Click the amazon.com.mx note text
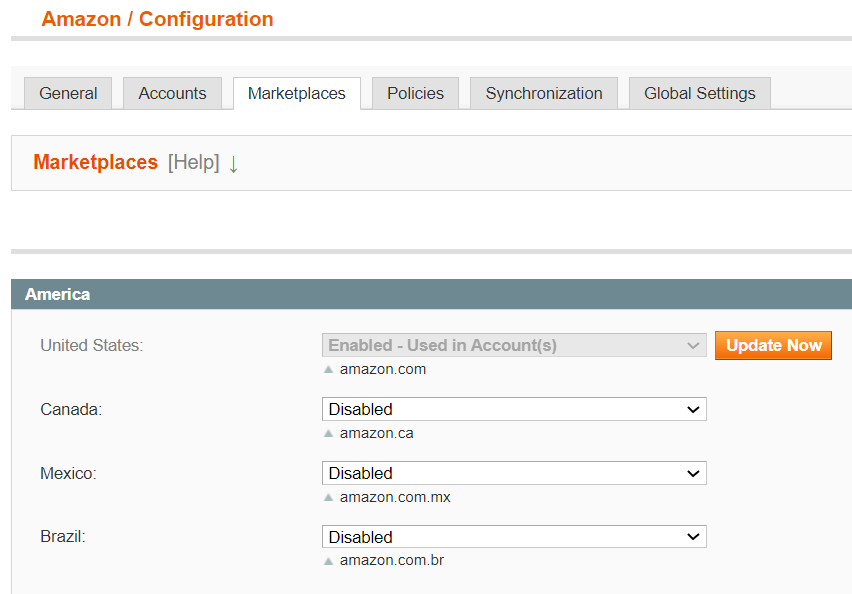The width and height of the screenshot is (852, 594). coord(395,497)
